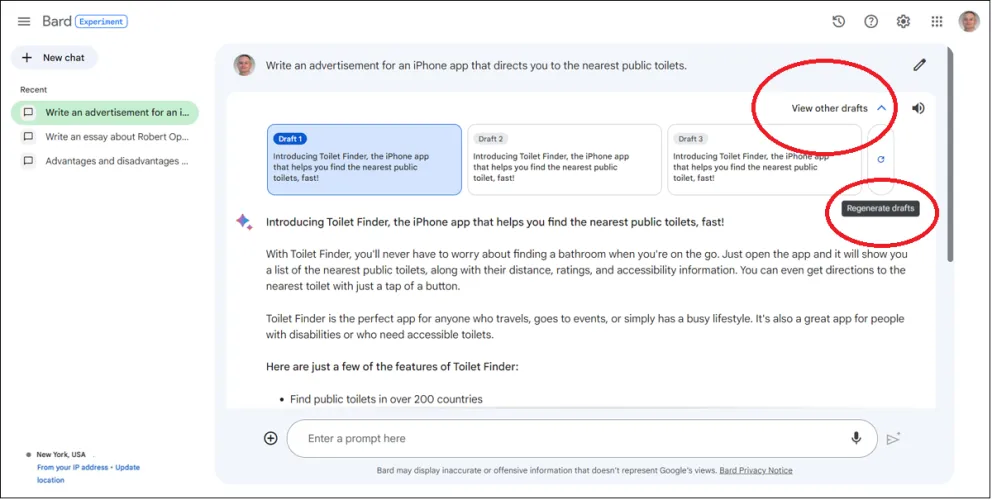
Task: Start a New chat
Action: coord(54,58)
